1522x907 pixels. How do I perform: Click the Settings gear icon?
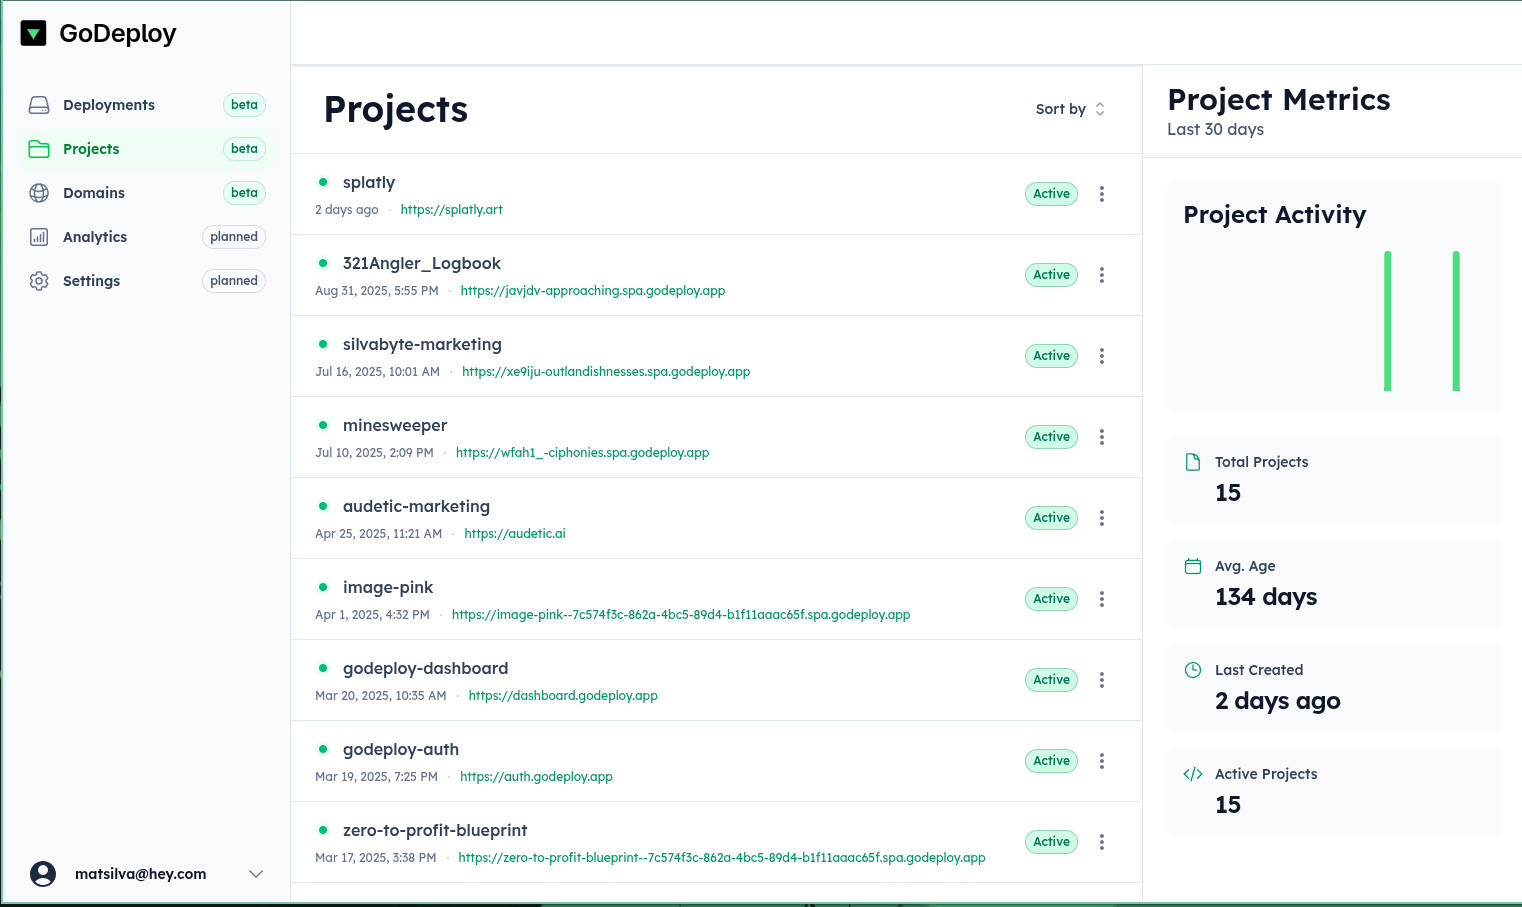point(39,281)
